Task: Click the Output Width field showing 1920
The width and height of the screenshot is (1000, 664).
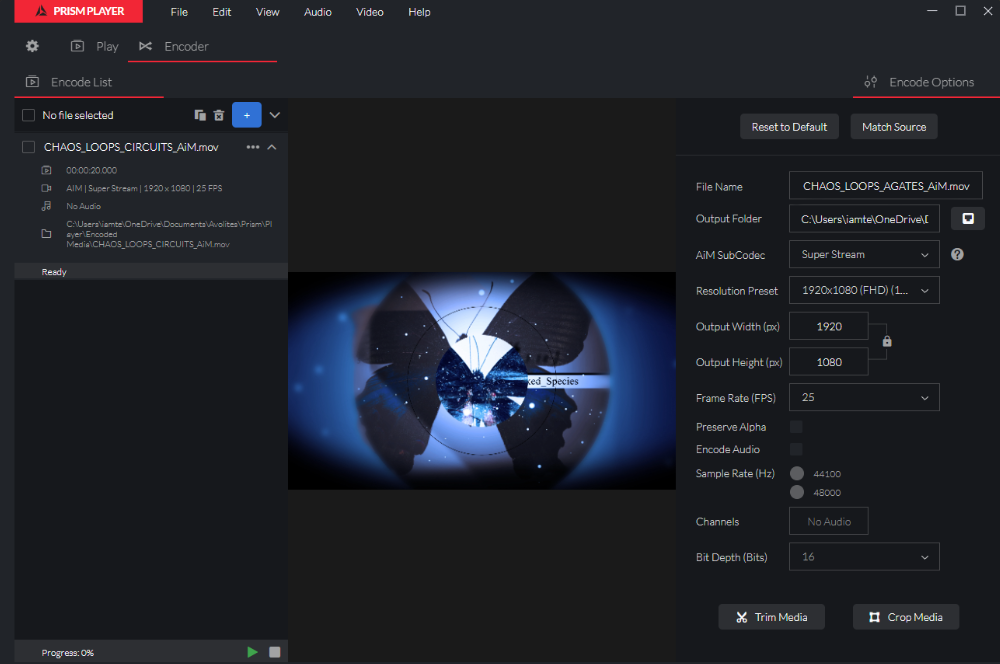Action: tap(828, 327)
